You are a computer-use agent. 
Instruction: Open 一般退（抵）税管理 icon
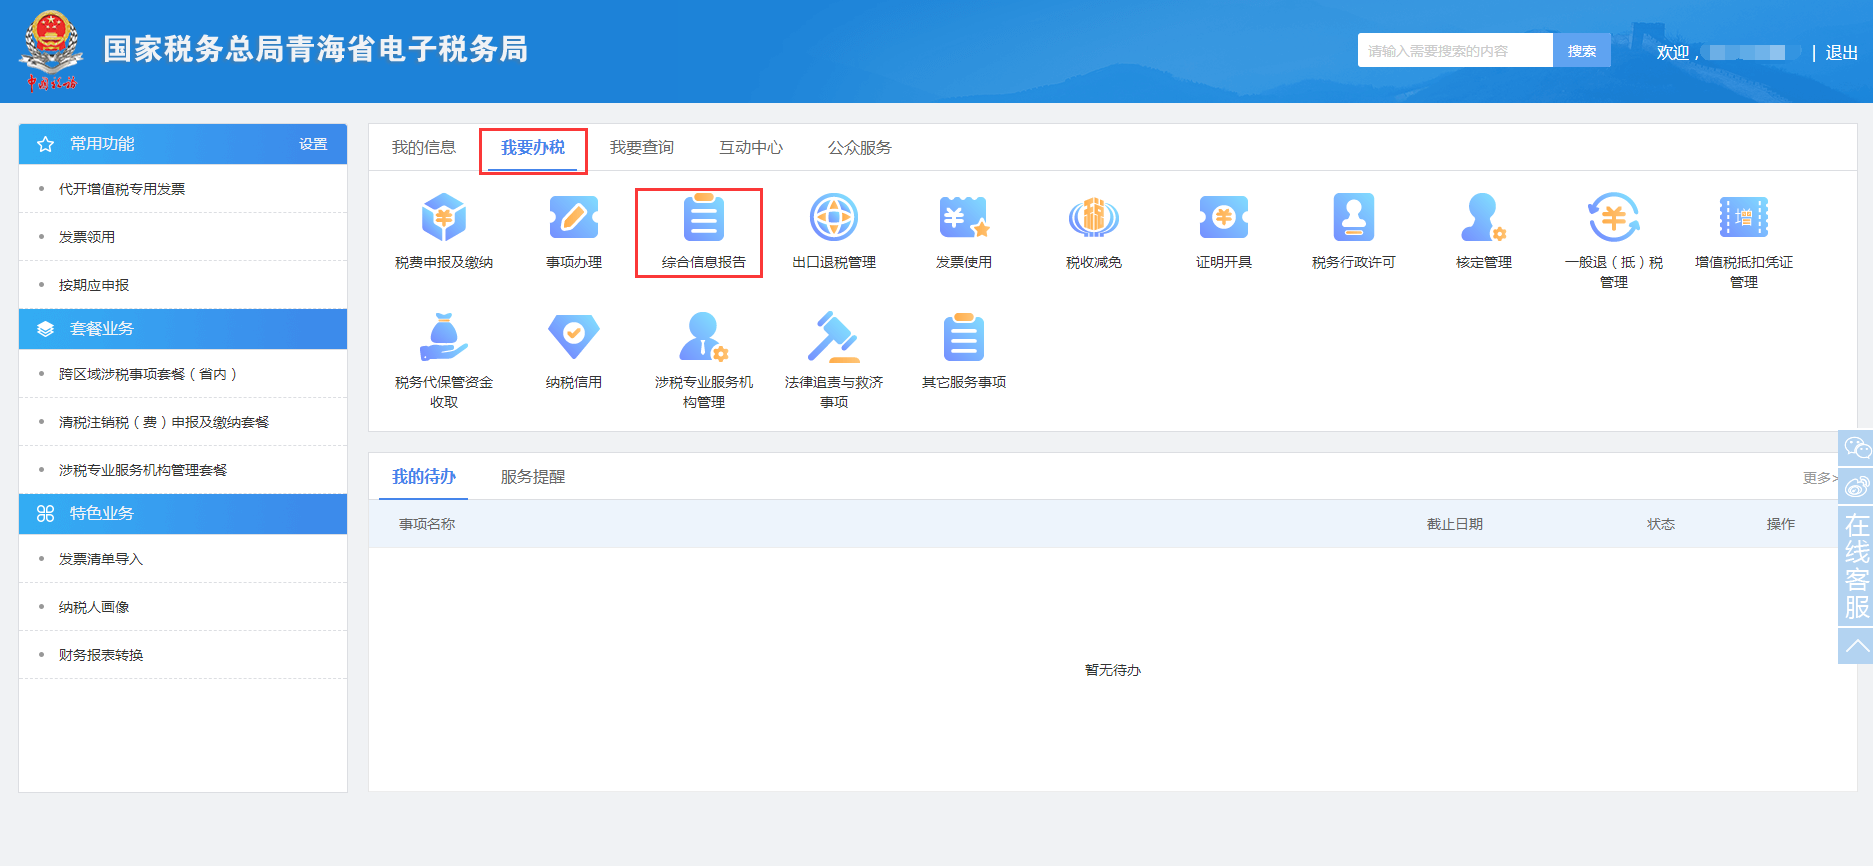(x=1614, y=217)
